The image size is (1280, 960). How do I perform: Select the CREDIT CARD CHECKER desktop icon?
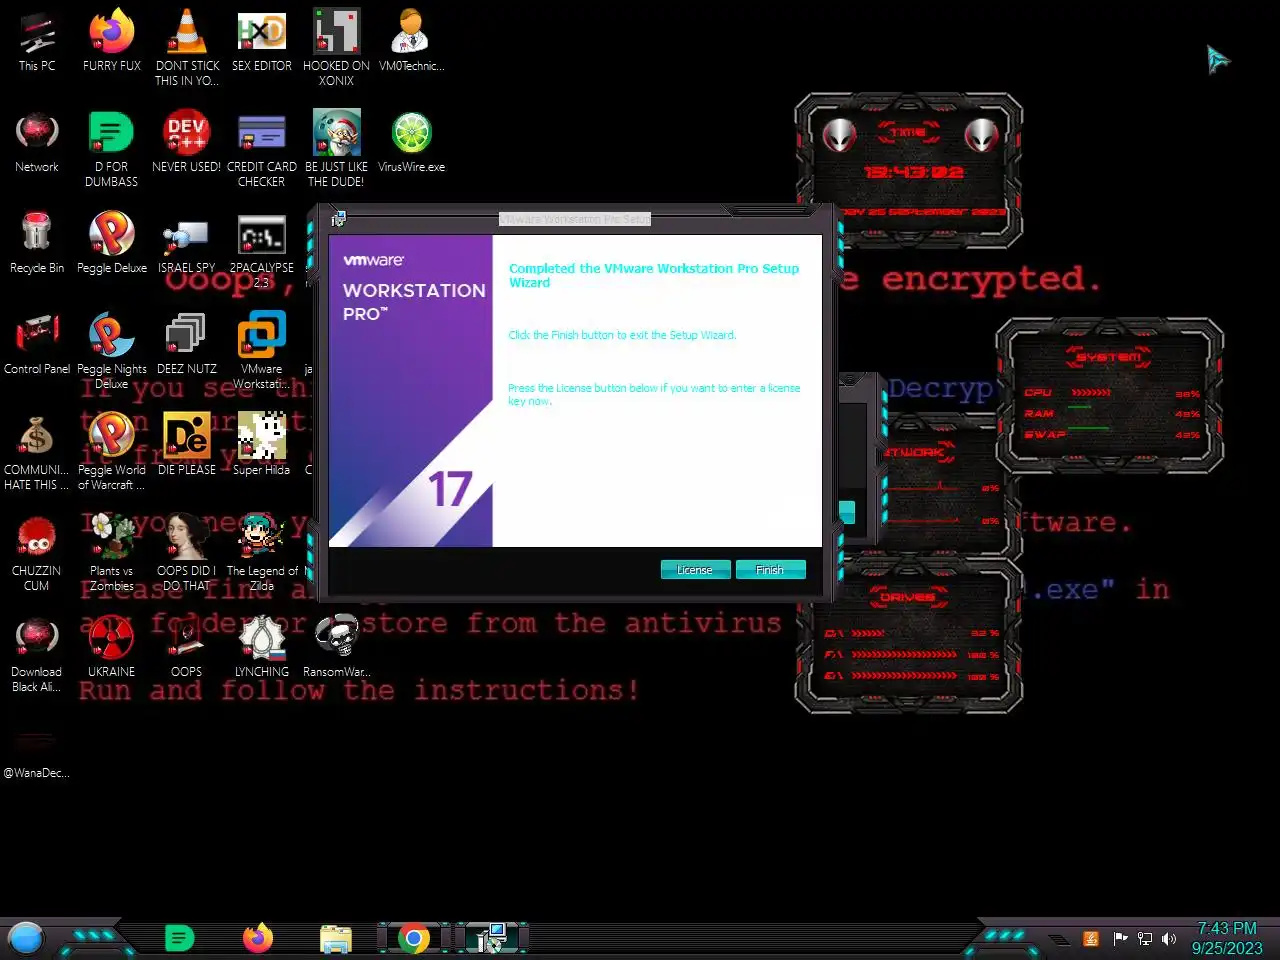tap(262, 149)
